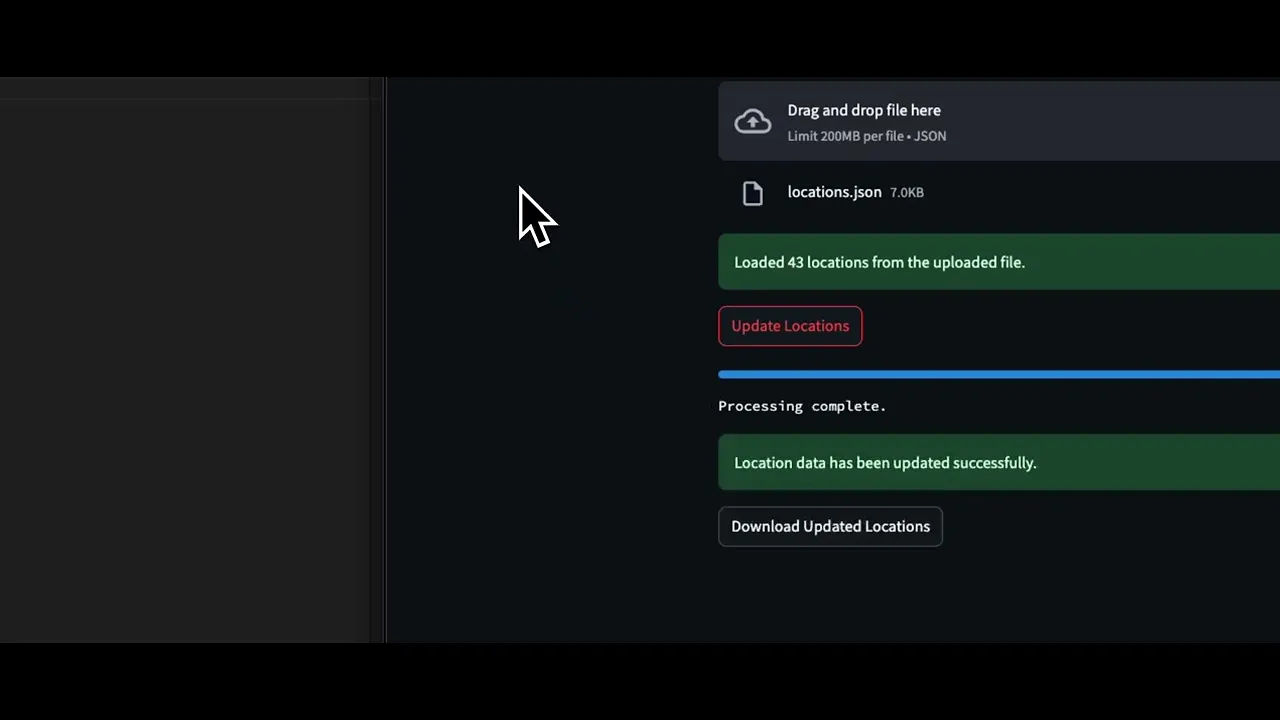Download the updated locations file
The height and width of the screenshot is (720, 1280).
(830, 527)
